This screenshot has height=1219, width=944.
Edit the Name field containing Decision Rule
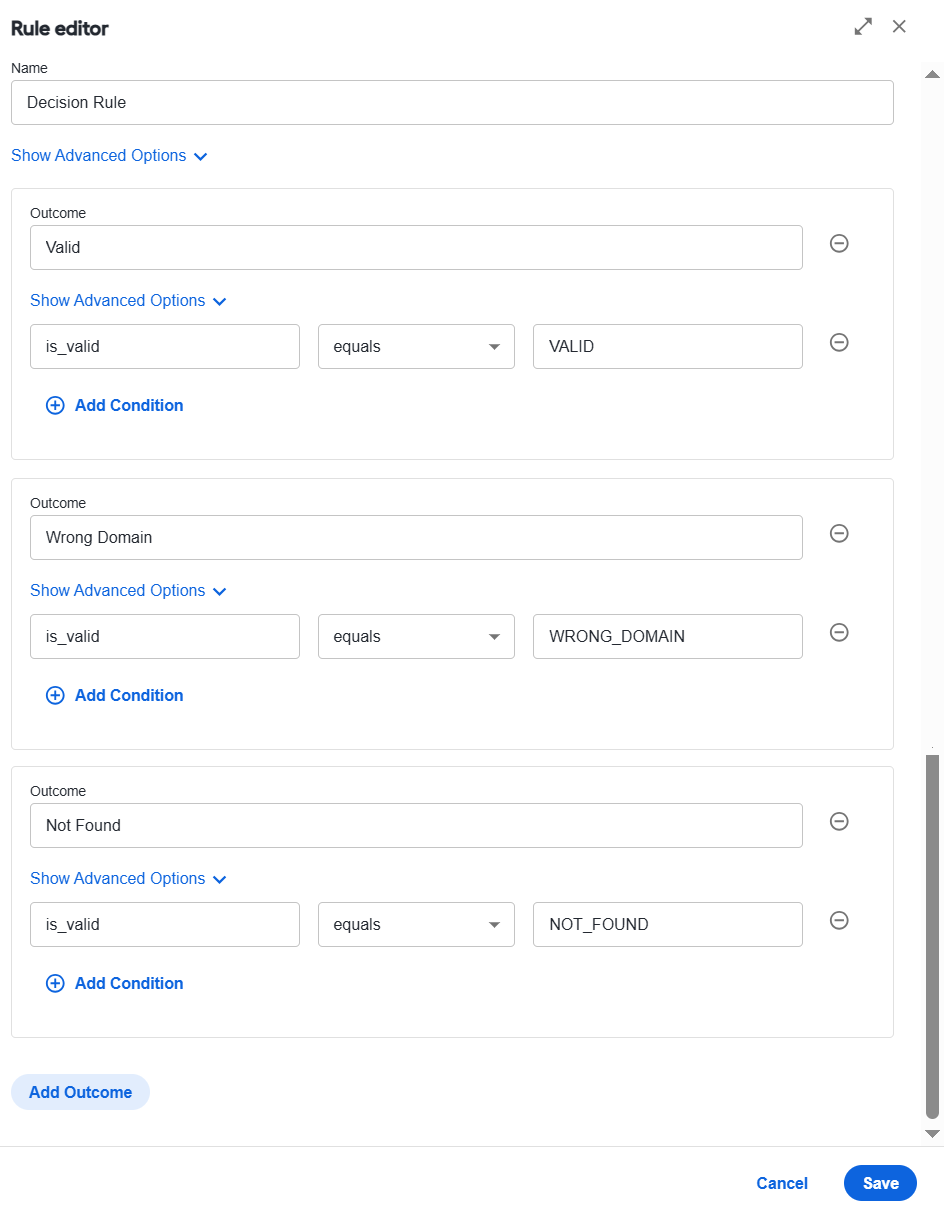click(452, 102)
